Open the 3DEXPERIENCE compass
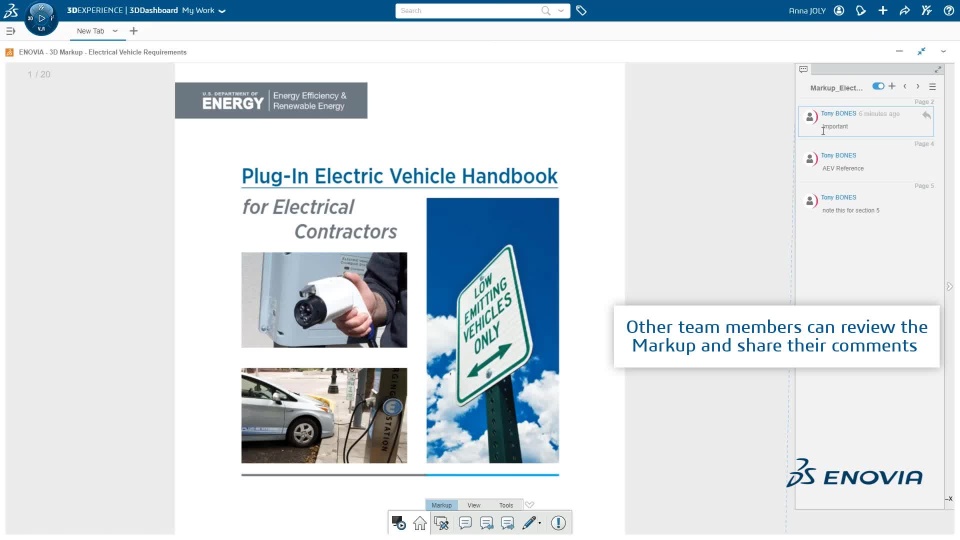Image resolution: width=960 pixels, height=540 pixels. tap(42, 18)
